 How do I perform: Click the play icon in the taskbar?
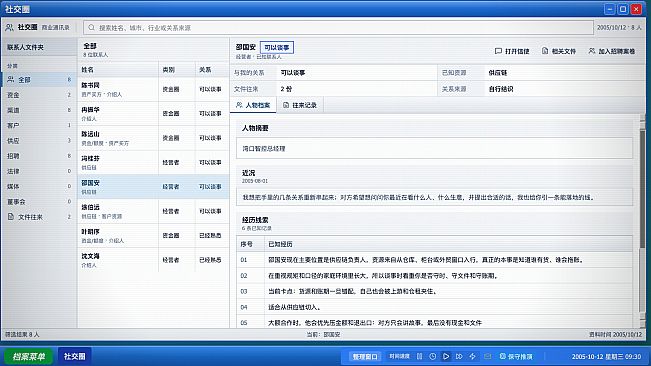[446, 356]
